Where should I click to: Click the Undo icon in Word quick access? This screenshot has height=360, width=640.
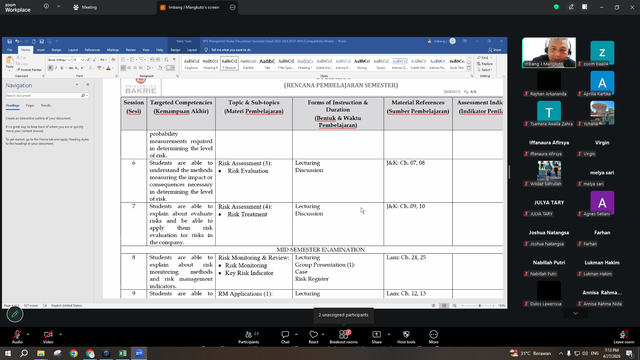point(17,41)
